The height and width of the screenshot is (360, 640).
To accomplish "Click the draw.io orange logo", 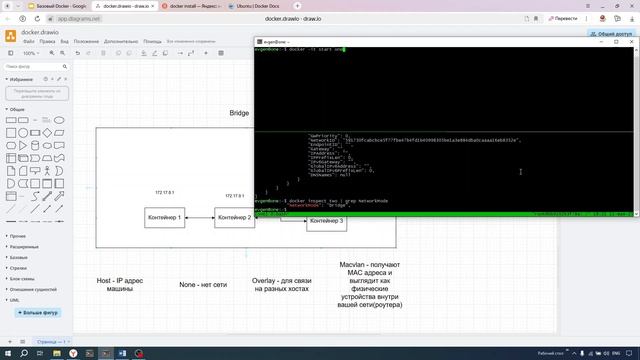I will [x=11, y=36].
